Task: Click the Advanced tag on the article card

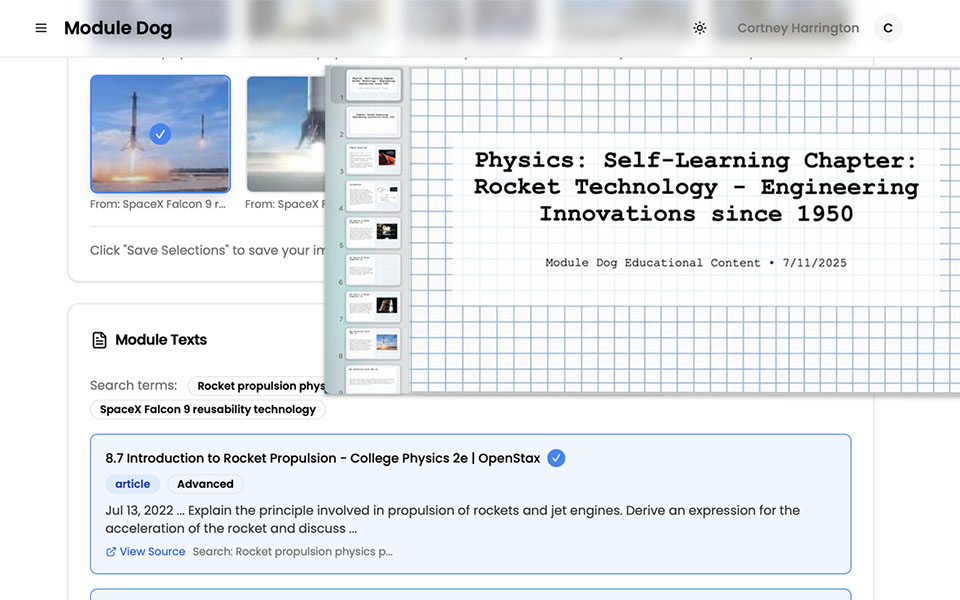Action: [205, 484]
